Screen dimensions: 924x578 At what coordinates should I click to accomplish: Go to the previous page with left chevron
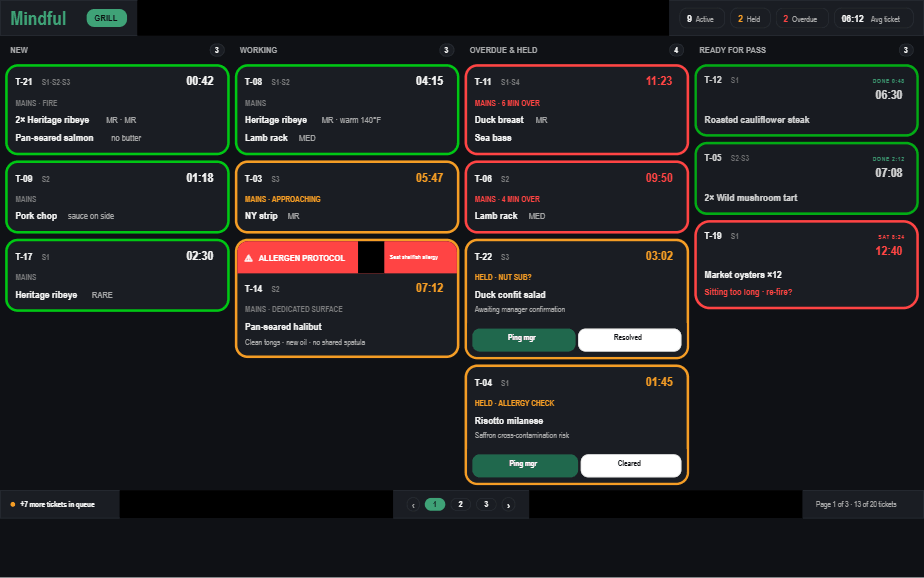click(414, 505)
